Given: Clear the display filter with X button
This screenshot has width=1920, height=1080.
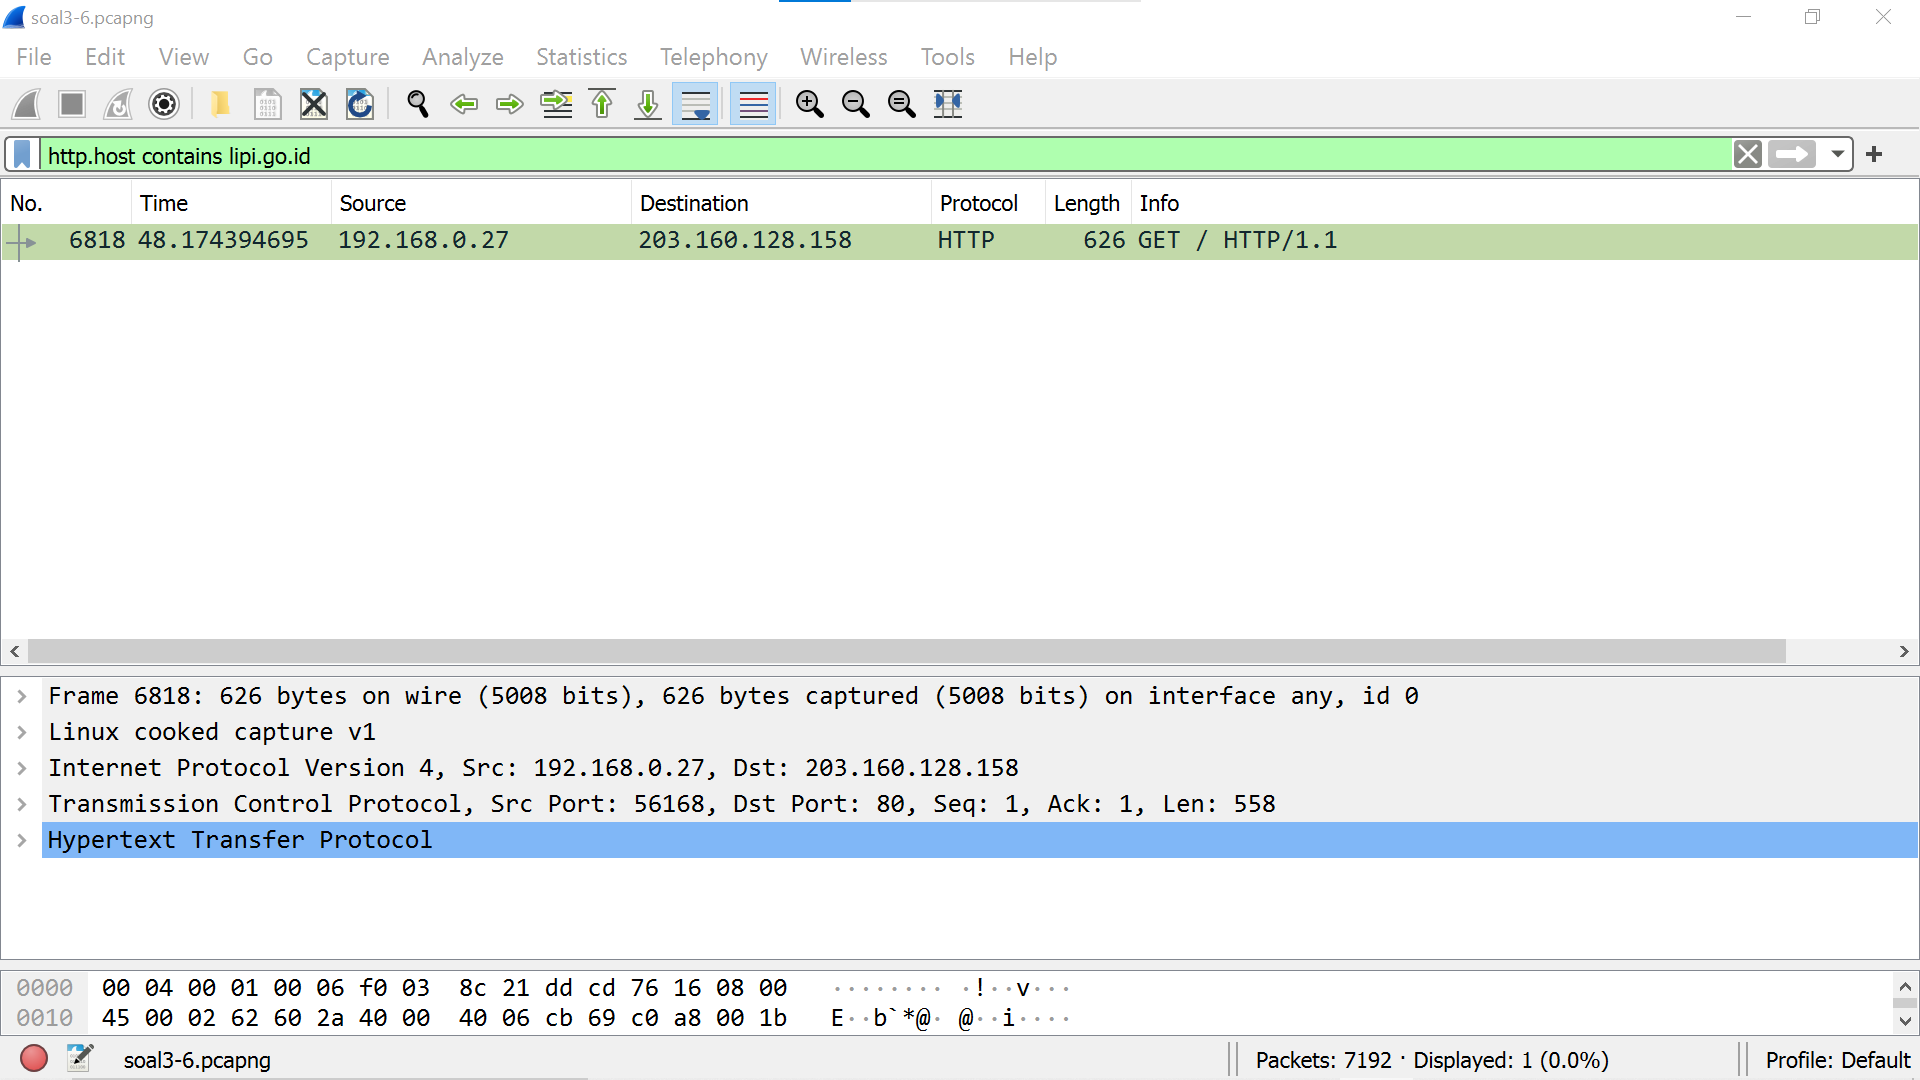Looking at the screenshot, I should pyautogui.click(x=1747, y=155).
